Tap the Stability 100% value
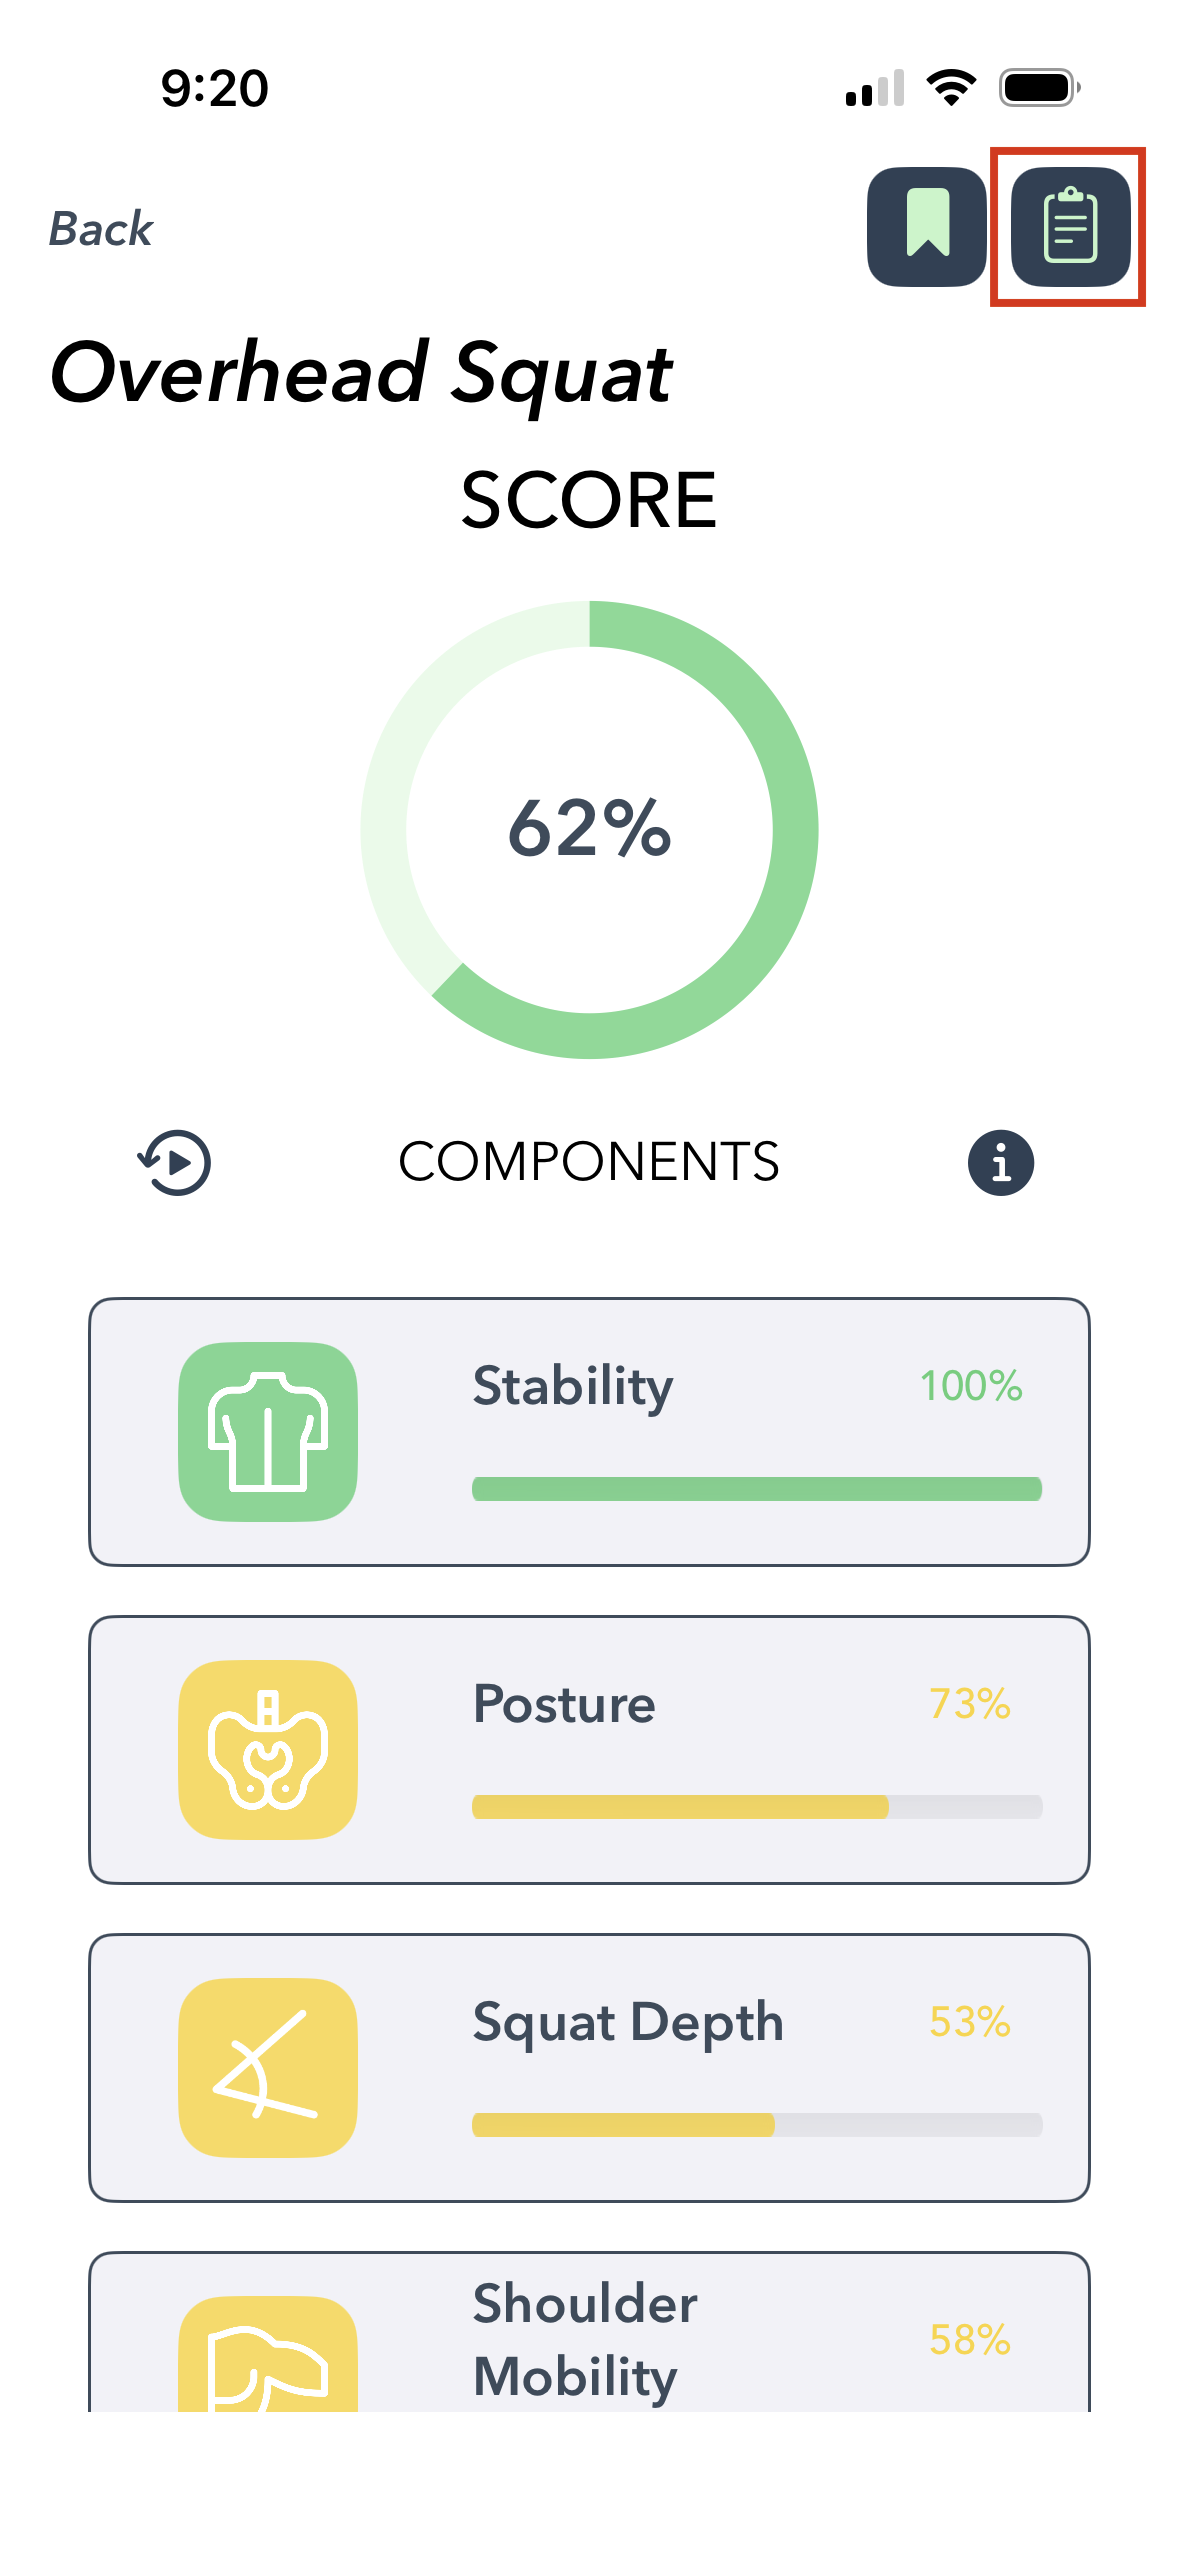The image size is (1179, 2556). pos(970,1386)
